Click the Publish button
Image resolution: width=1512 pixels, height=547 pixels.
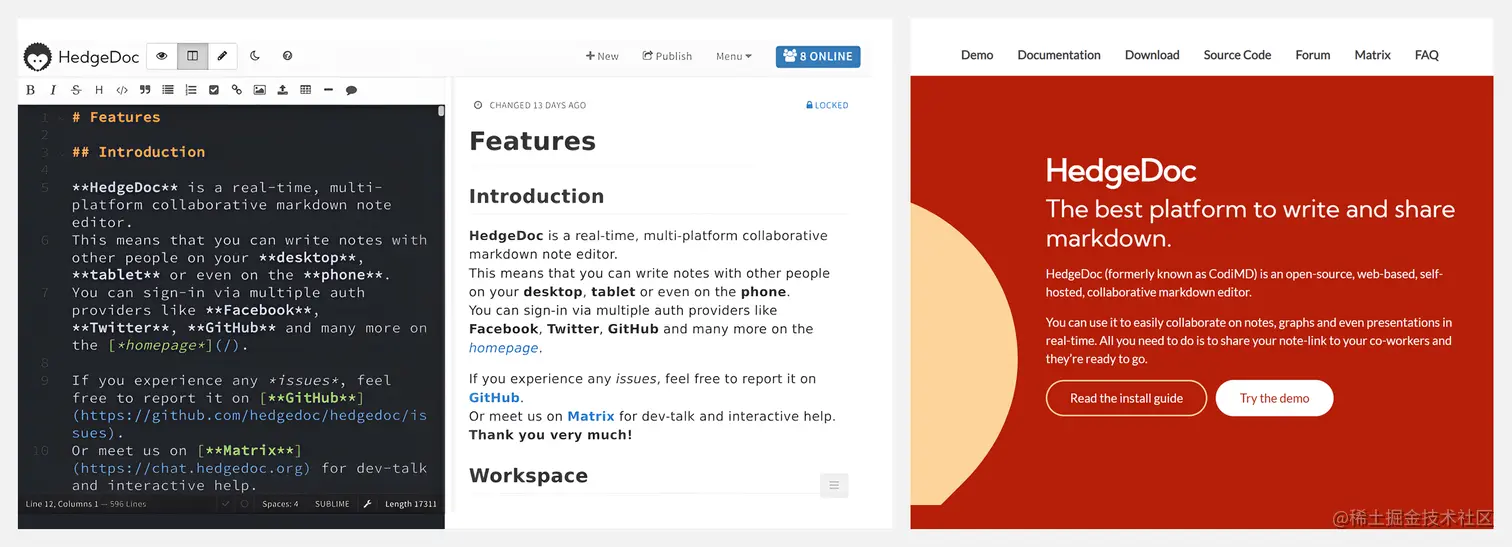coord(667,56)
